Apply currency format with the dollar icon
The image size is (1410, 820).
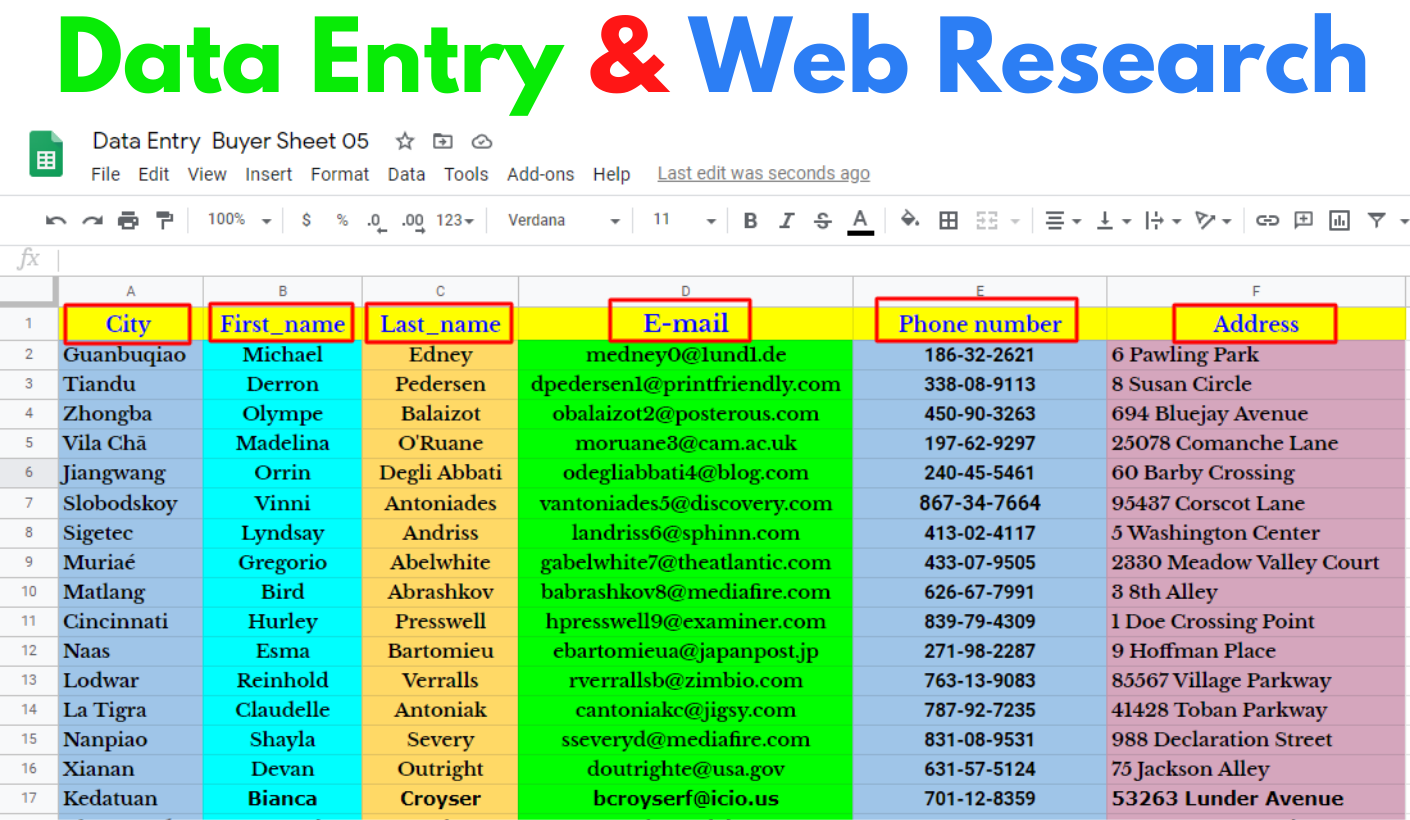[x=306, y=220]
